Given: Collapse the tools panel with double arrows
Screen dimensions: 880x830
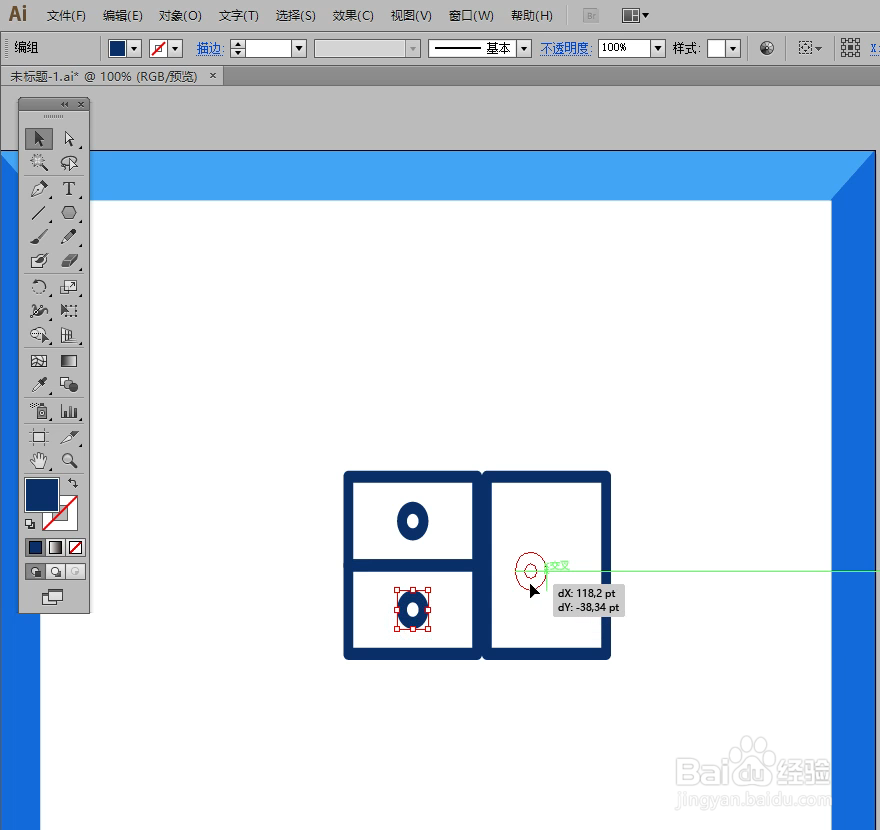Looking at the screenshot, I should pos(65,104).
